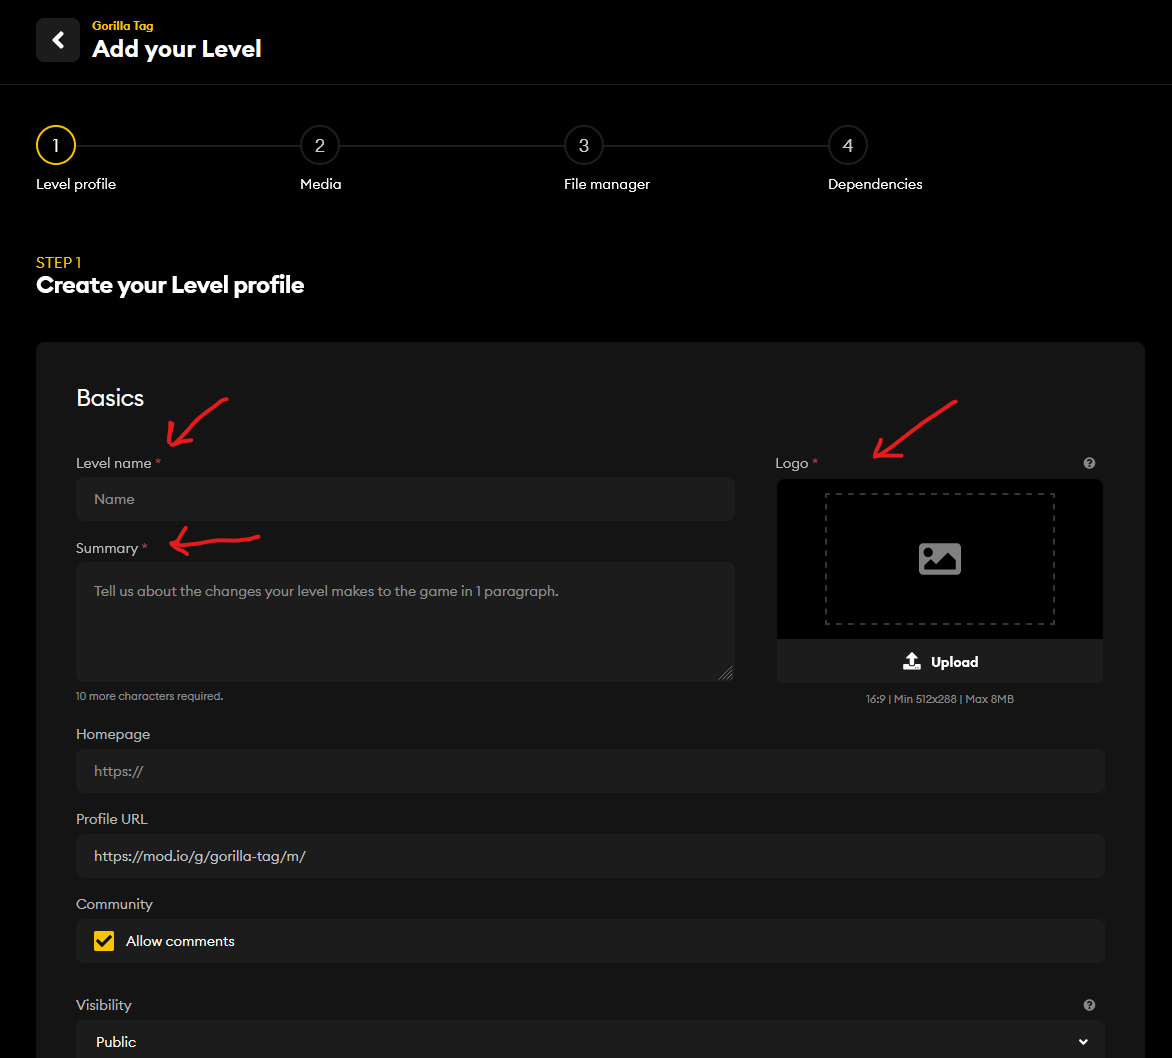Go to step 2 circle Media
Screen dimensions: 1172x1058
(x=320, y=146)
